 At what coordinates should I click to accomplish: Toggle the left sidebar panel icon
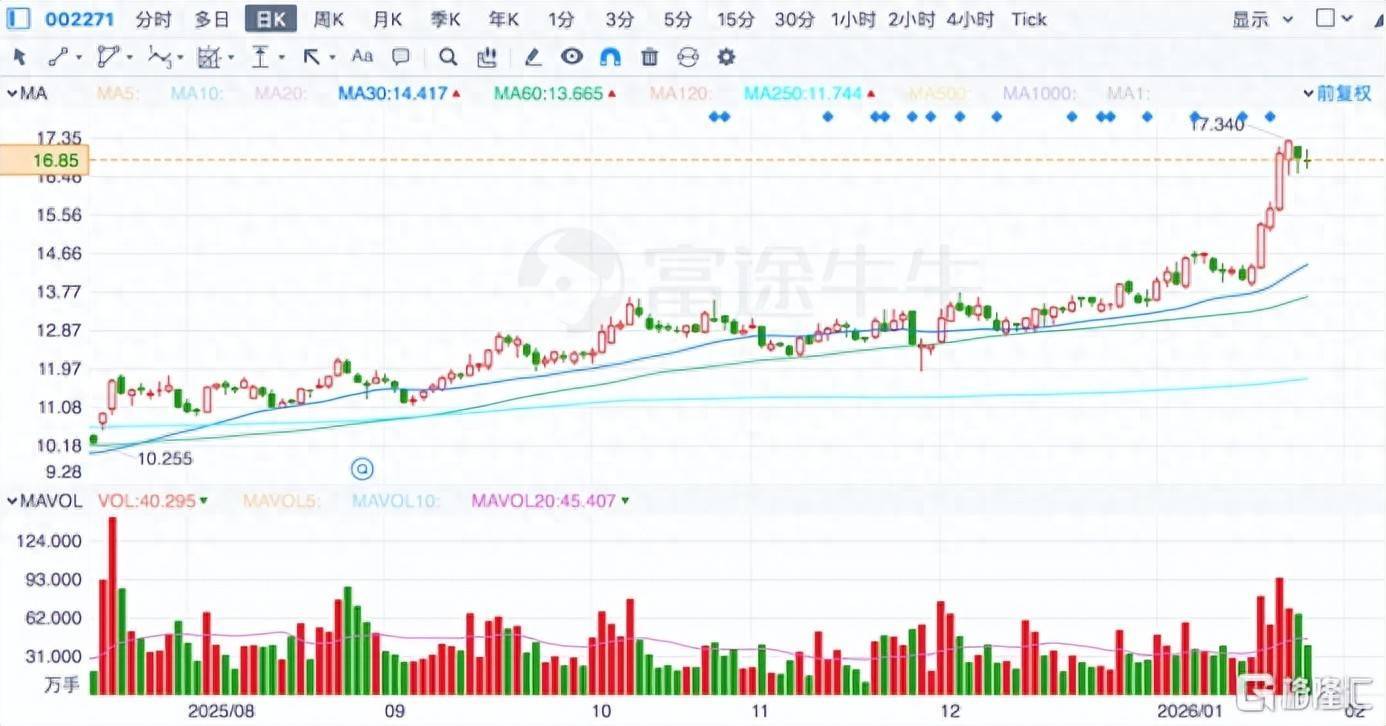pyautogui.click(x=18, y=19)
